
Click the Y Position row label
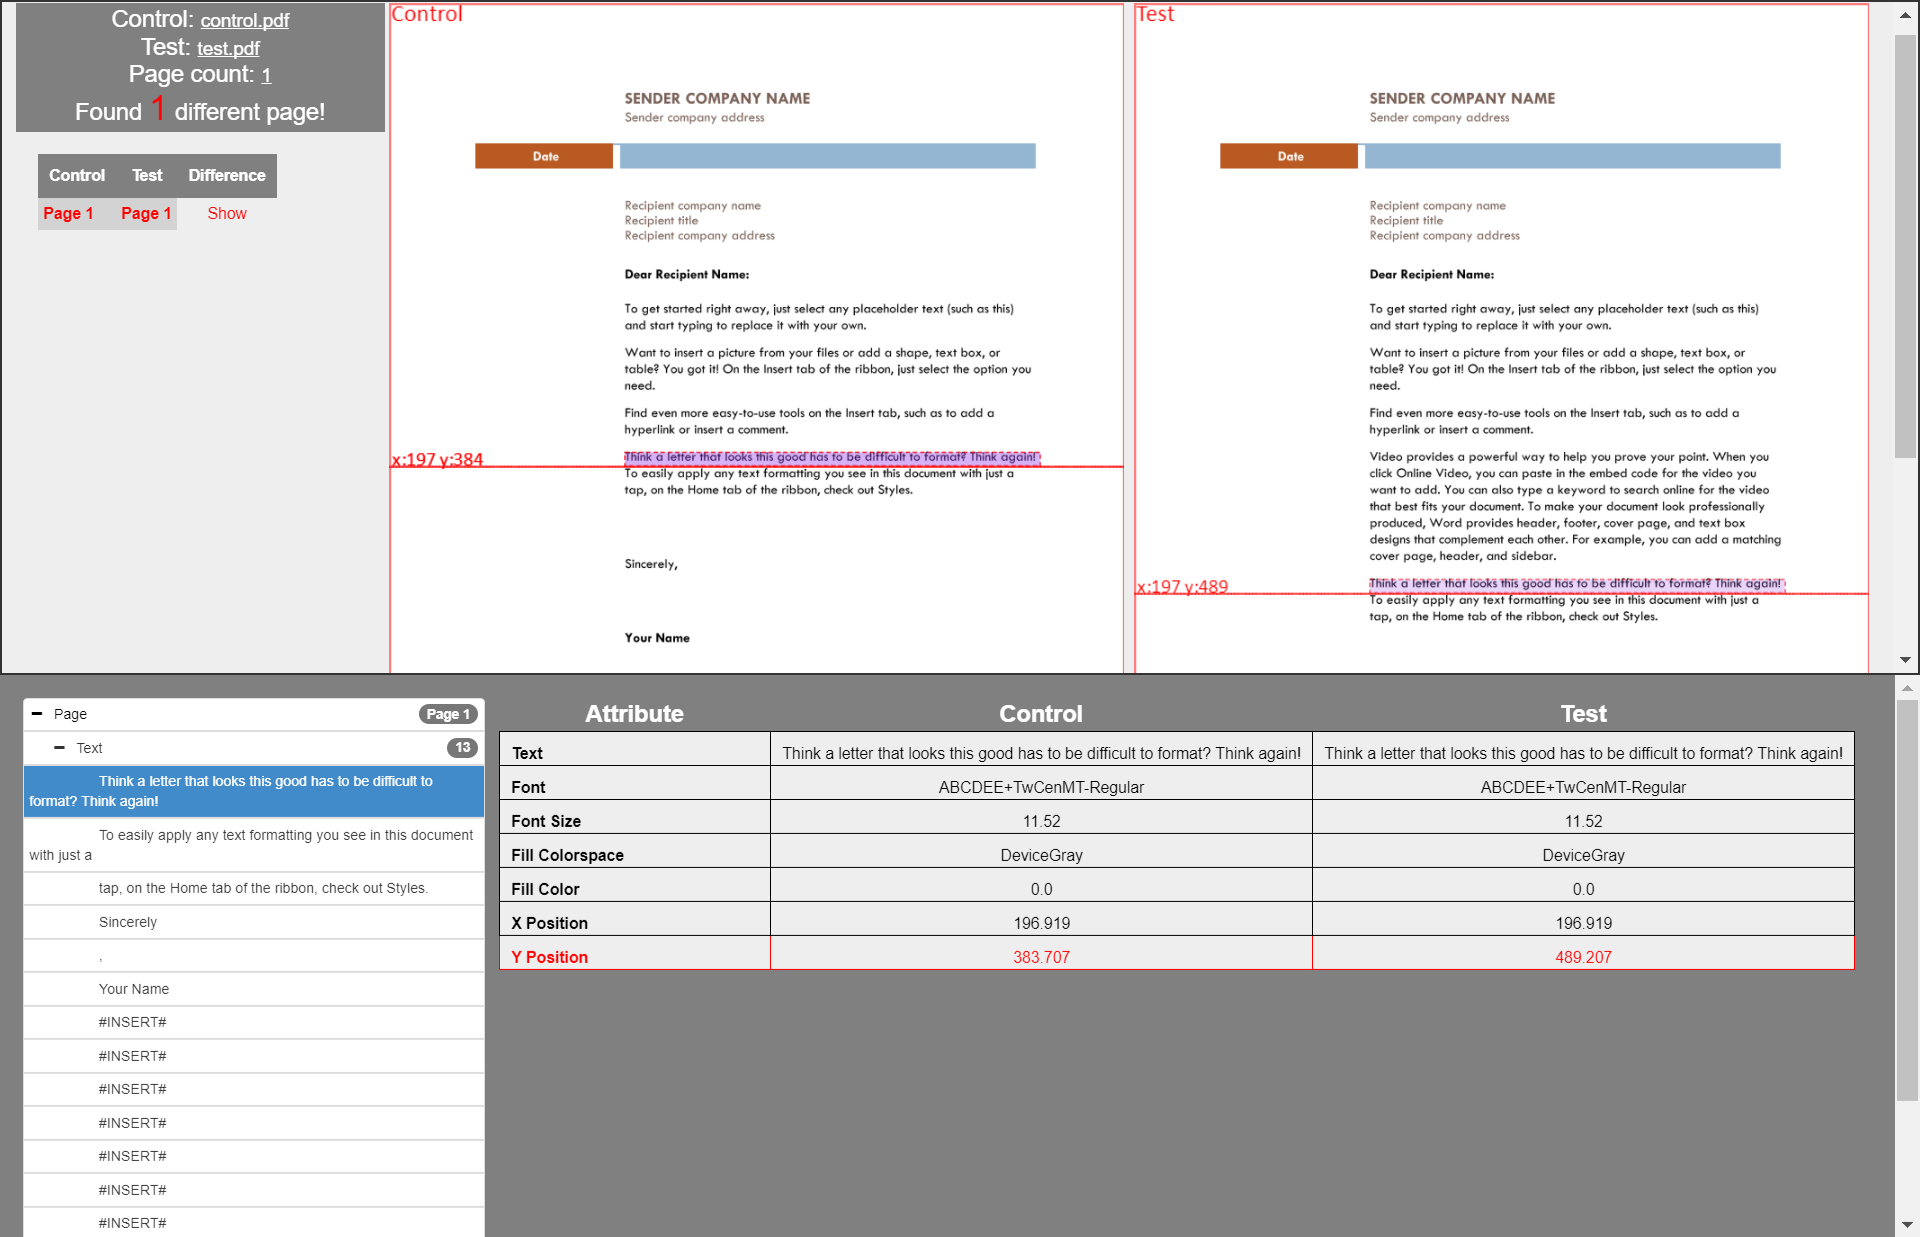pos(549,957)
